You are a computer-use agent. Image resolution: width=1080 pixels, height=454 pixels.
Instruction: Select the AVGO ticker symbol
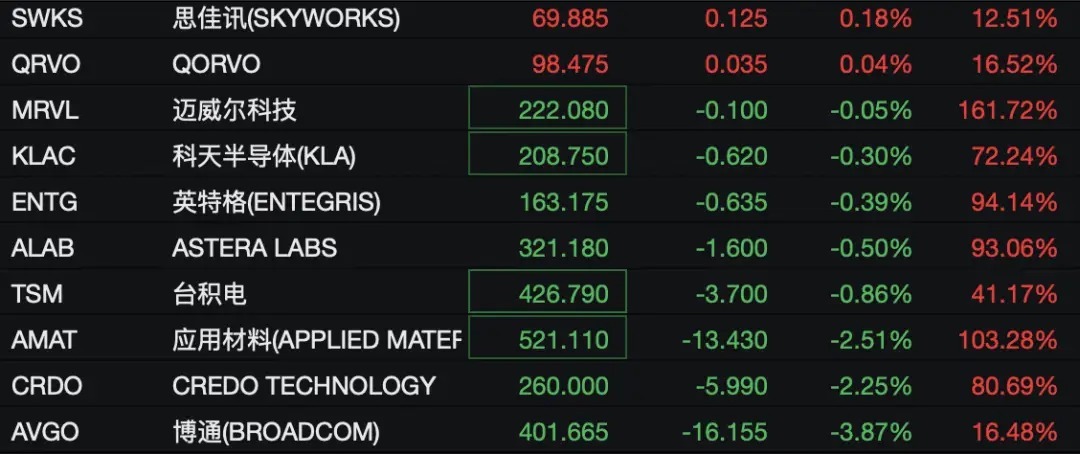click(x=45, y=432)
